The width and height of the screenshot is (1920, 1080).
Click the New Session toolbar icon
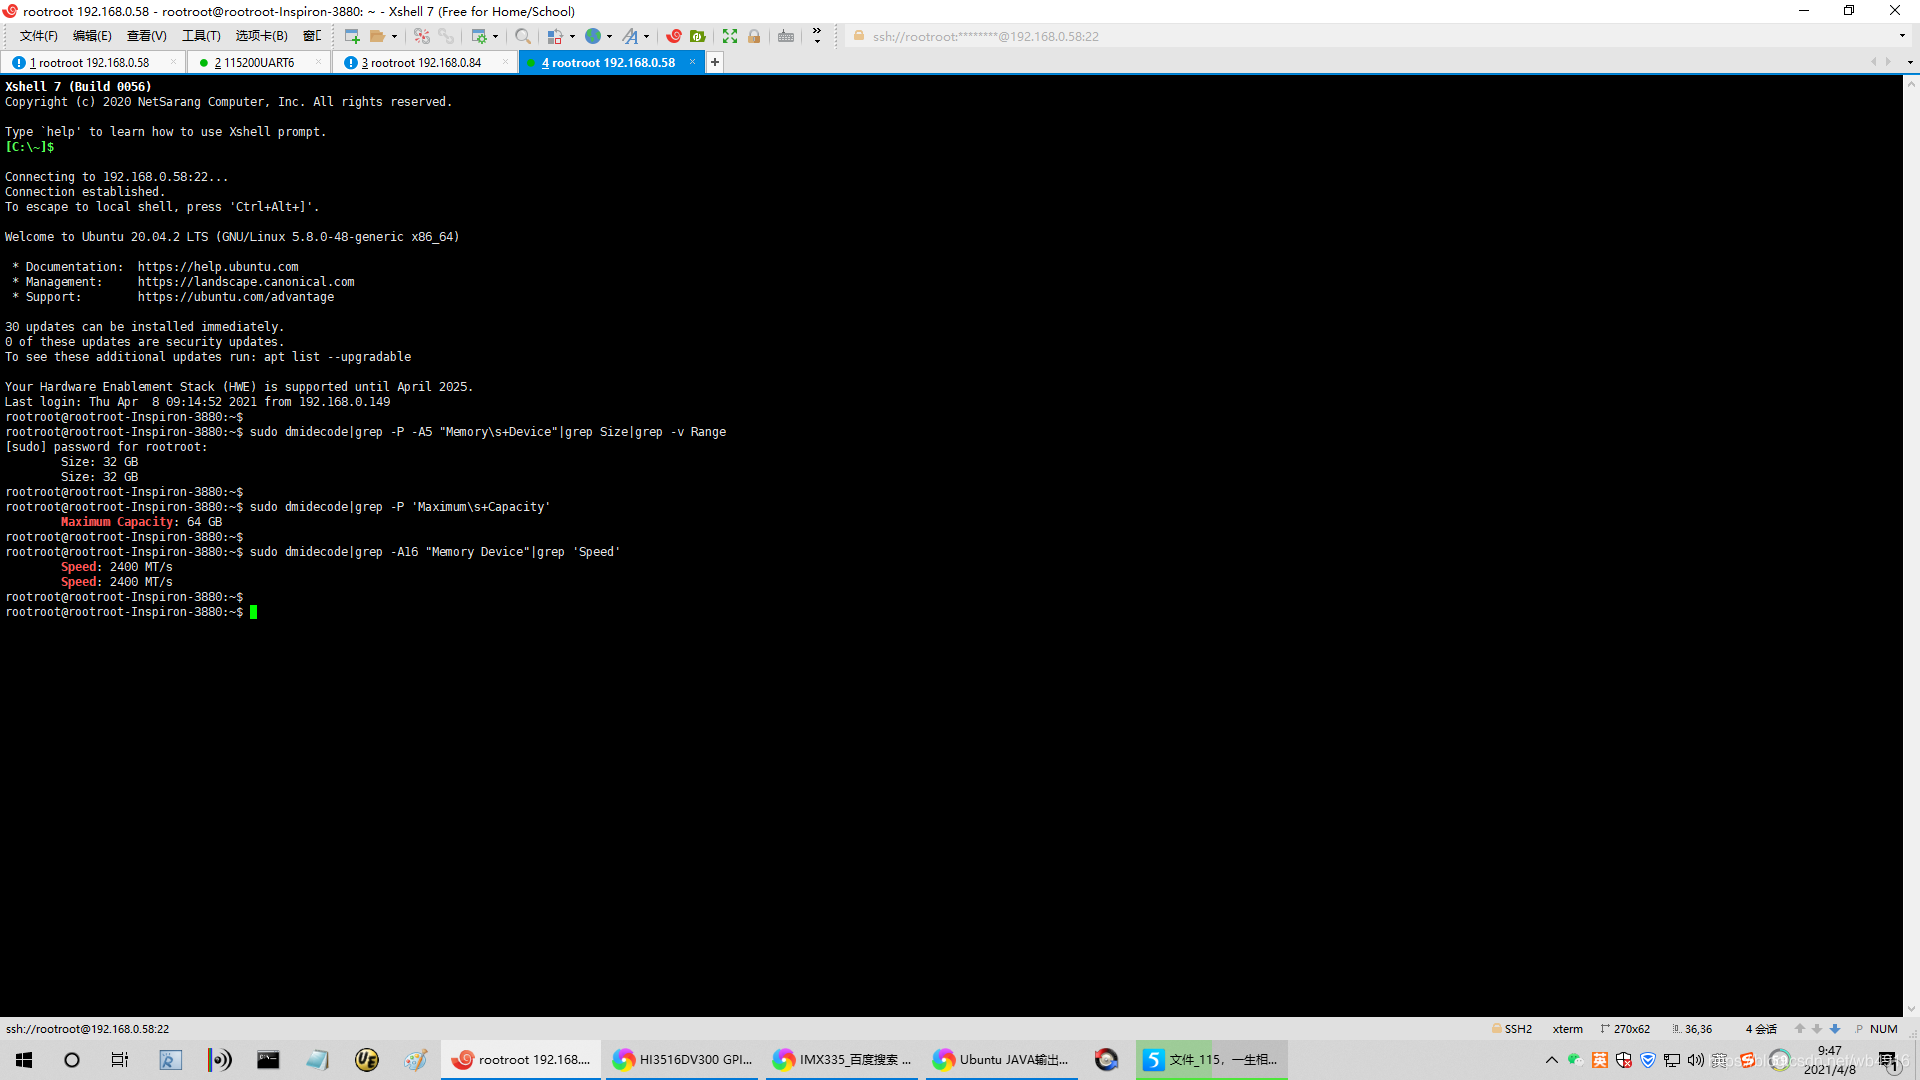[x=352, y=36]
